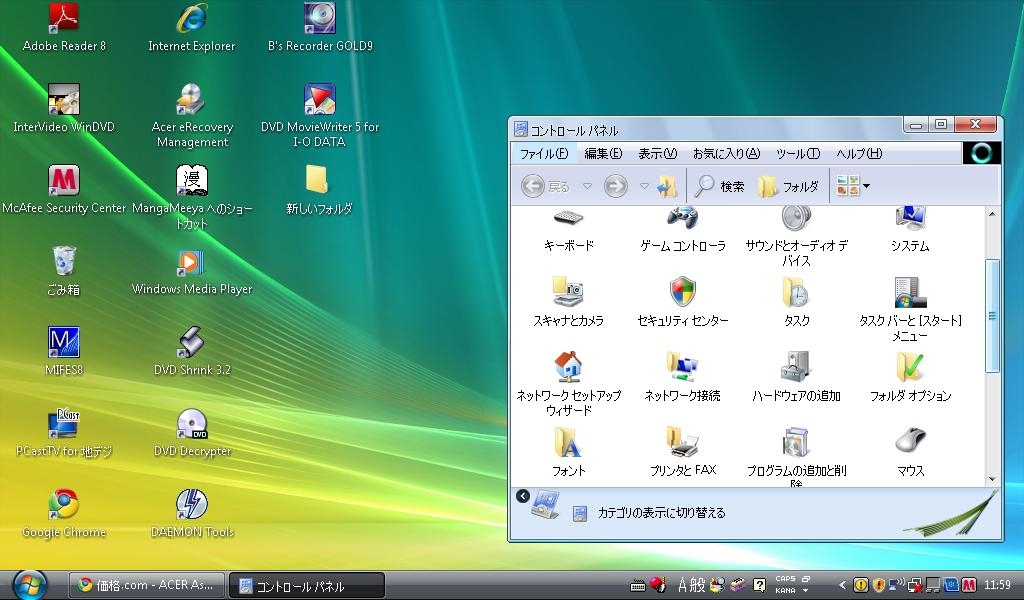Expand the Views dropdown in toolbar
The width and height of the screenshot is (1024, 600).
[x=866, y=186]
